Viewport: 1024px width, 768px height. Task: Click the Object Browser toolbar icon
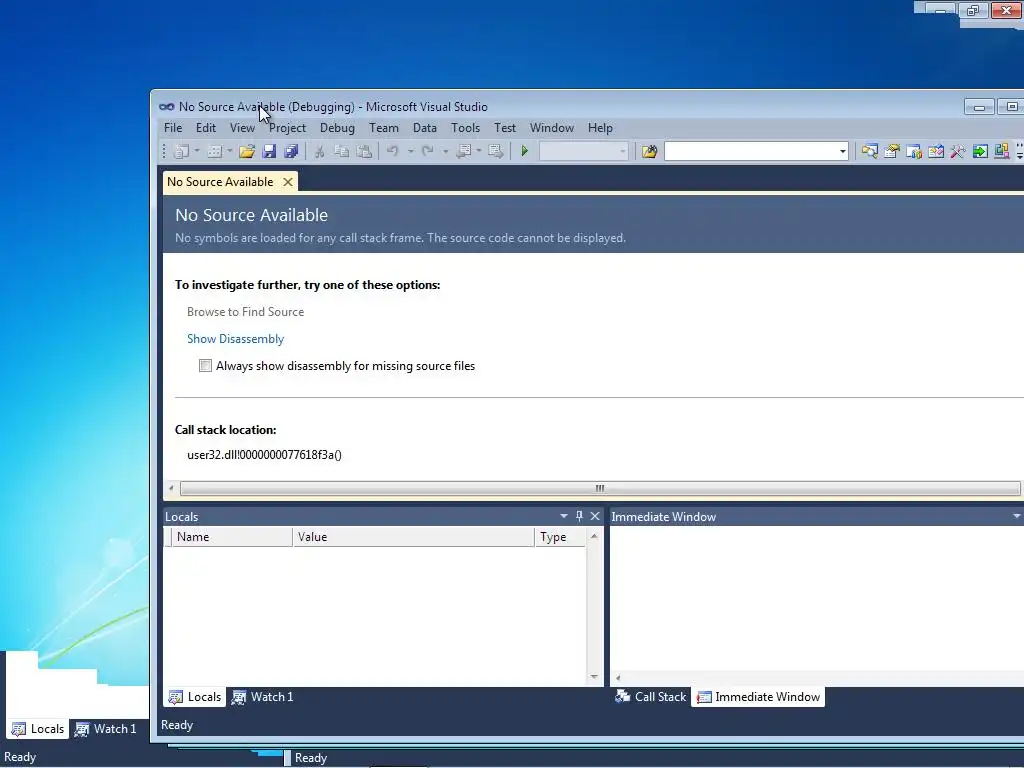click(914, 152)
